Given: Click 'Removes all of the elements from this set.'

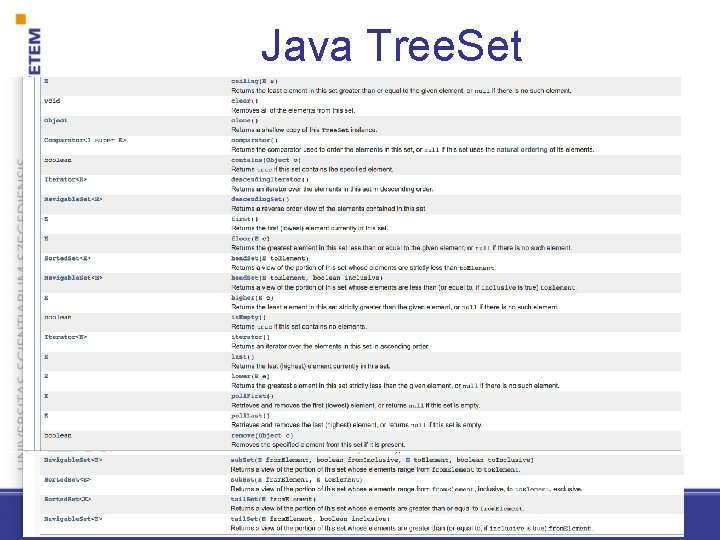Looking at the screenshot, I should point(293,111).
